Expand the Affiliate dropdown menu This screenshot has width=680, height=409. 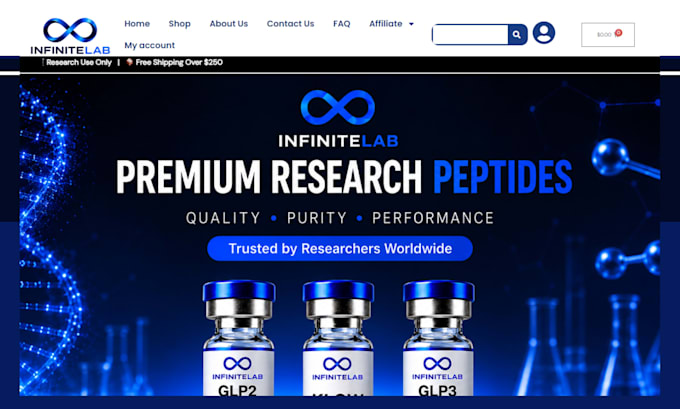coord(391,24)
